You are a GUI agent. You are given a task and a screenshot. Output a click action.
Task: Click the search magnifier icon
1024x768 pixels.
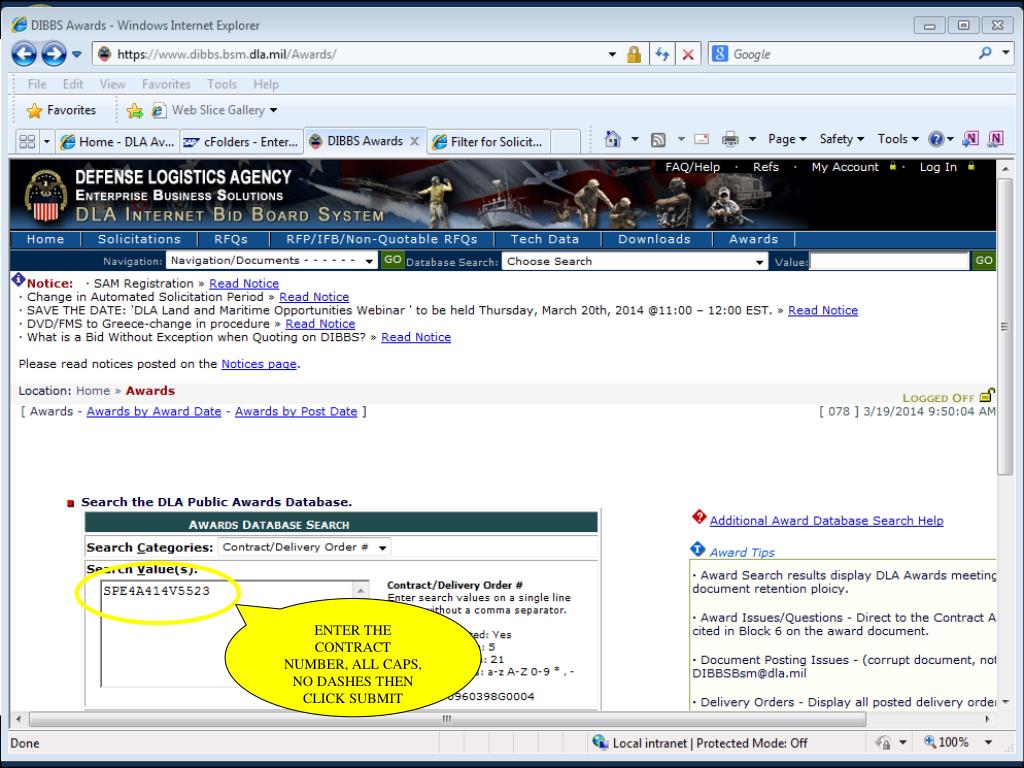(x=985, y=53)
